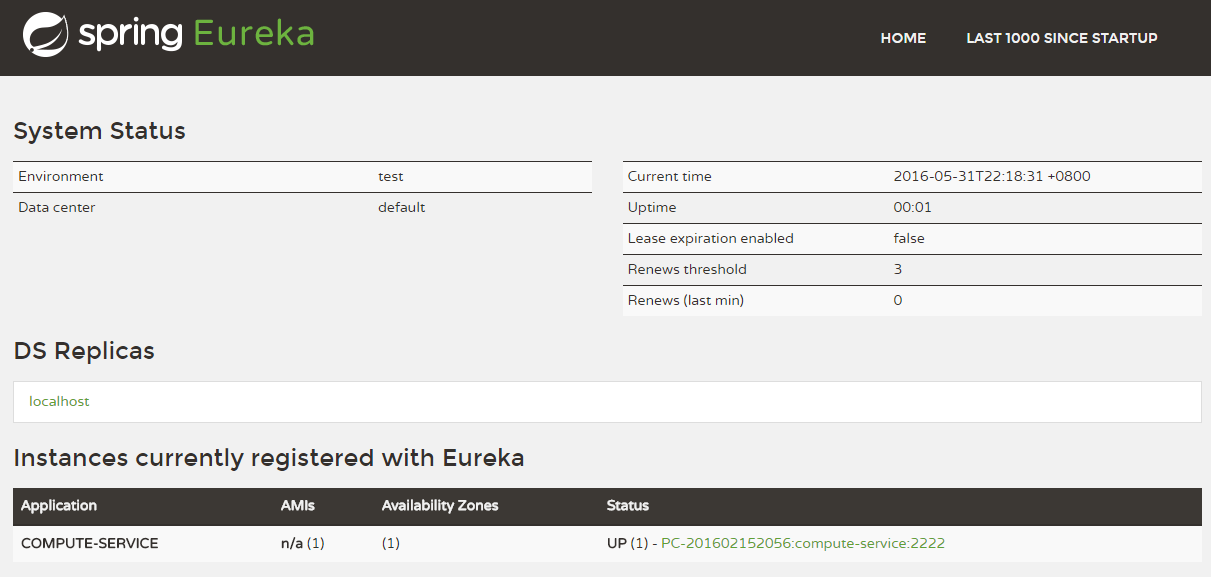Click the n/a (1) AMIs cell
This screenshot has width=1211, height=577.
(302, 543)
